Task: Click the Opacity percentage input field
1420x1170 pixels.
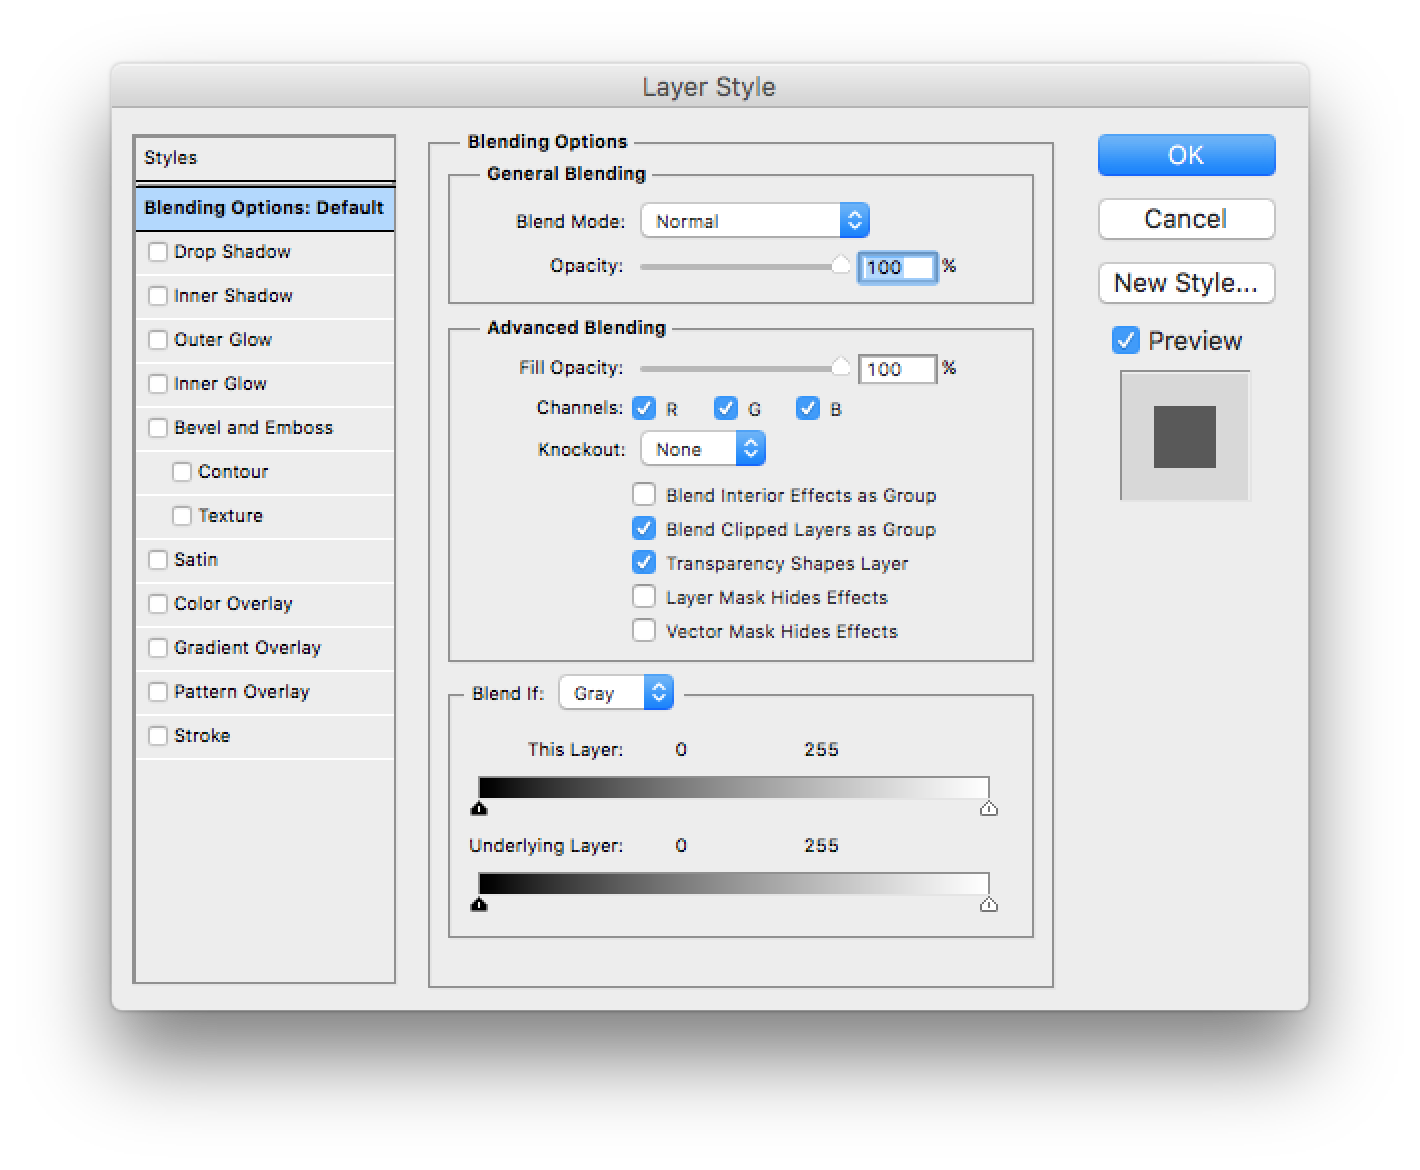Action: click(x=897, y=267)
